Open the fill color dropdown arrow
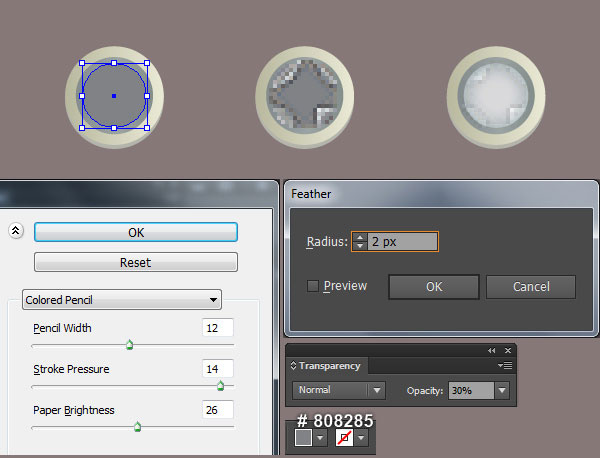600x458 pixels. 320,437
